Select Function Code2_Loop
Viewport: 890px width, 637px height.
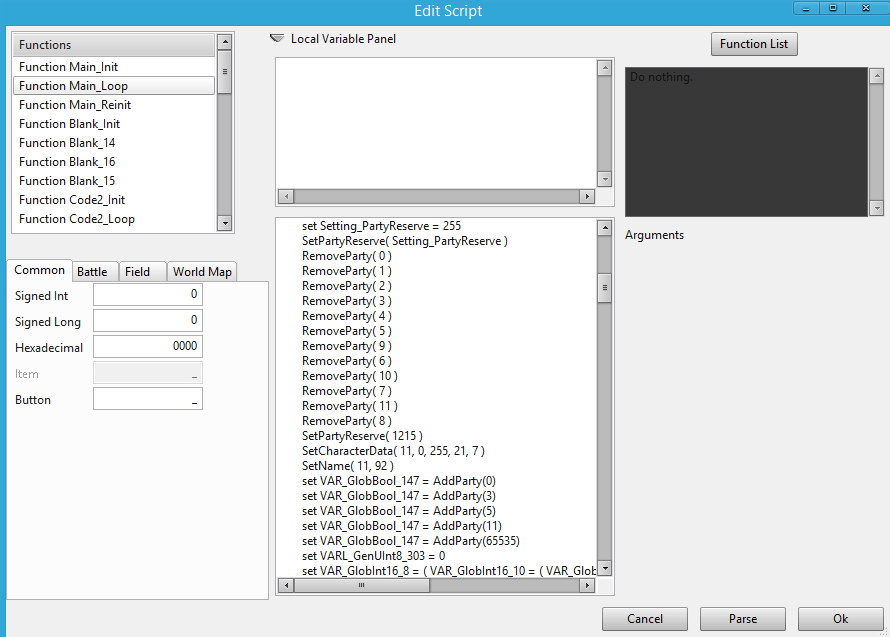click(114, 219)
